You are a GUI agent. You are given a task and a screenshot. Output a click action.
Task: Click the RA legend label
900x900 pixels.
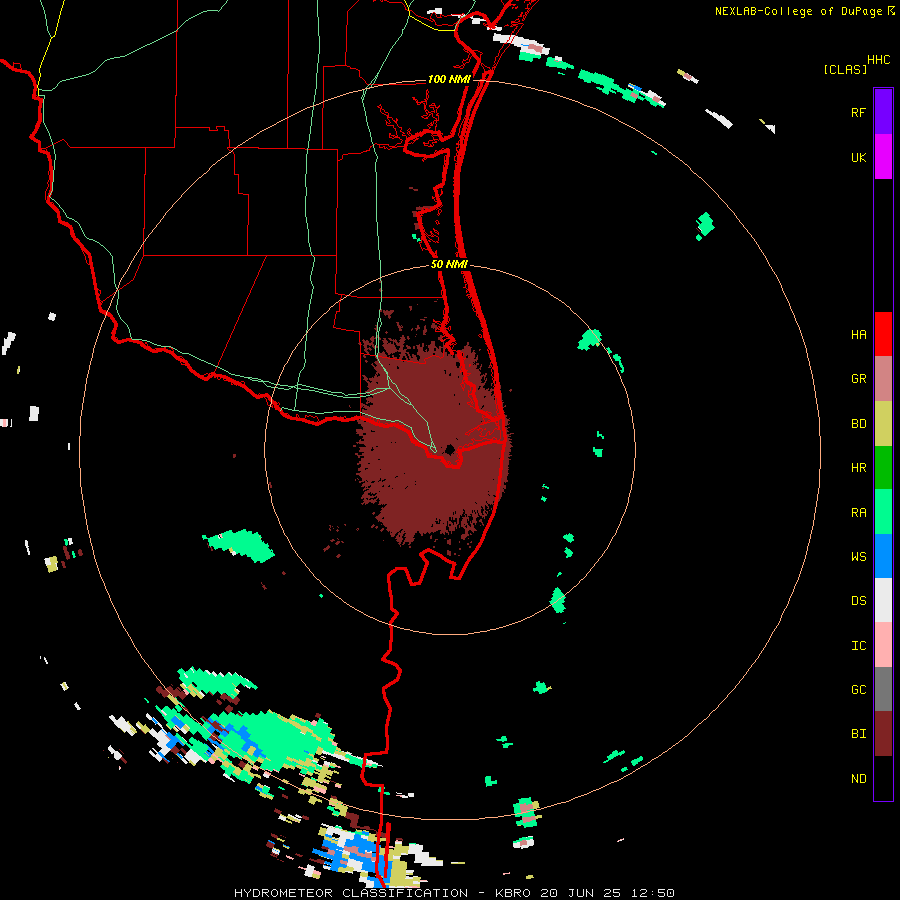(x=858, y=513)
